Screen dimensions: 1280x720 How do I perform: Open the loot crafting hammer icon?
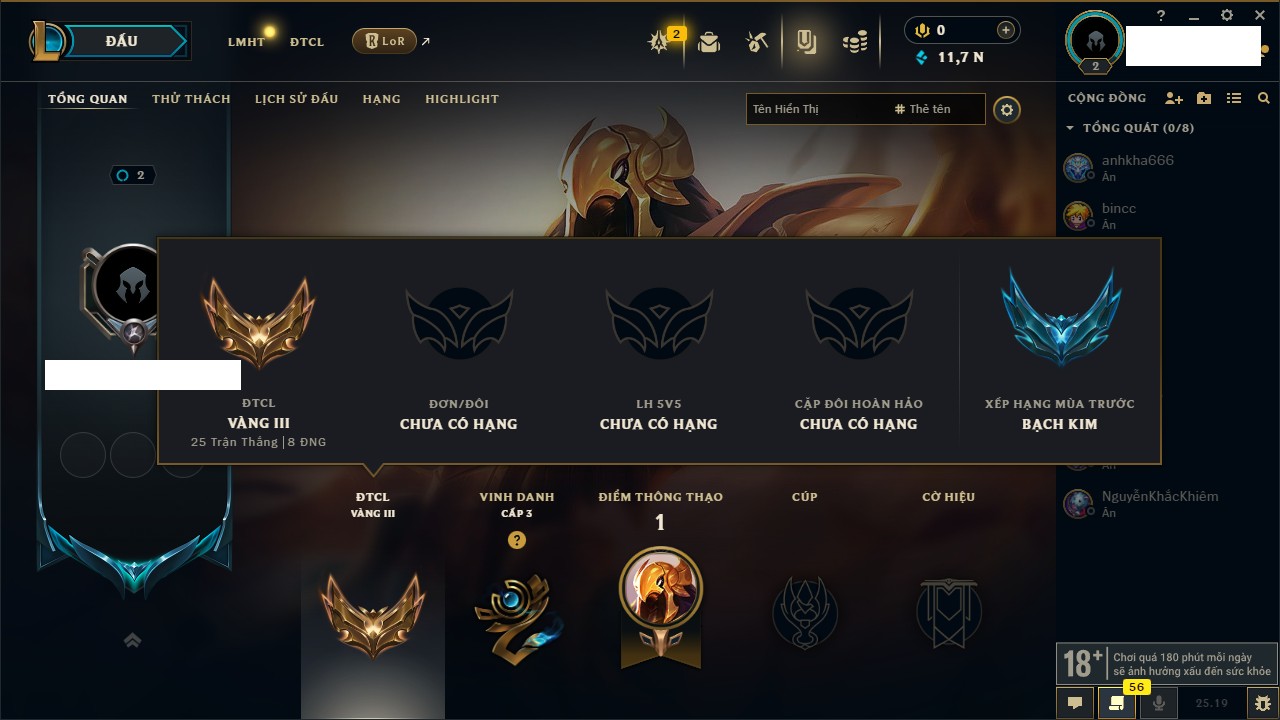(x=757, y=41)
